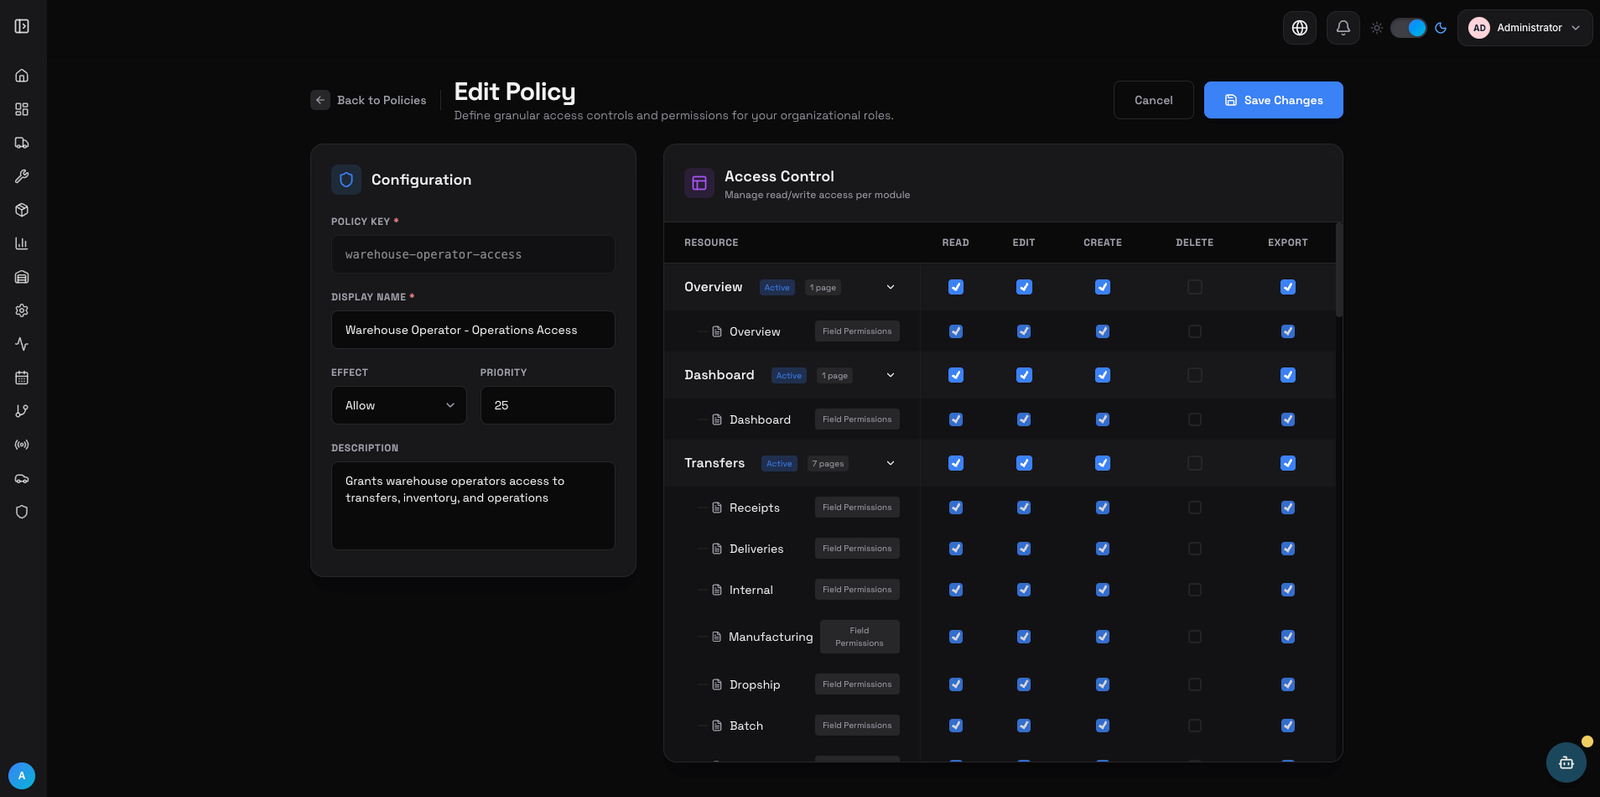Viewport: 1600px width, 797px height.
Task: Open the warehouse sidebar icon
Action: click(22, 277)
